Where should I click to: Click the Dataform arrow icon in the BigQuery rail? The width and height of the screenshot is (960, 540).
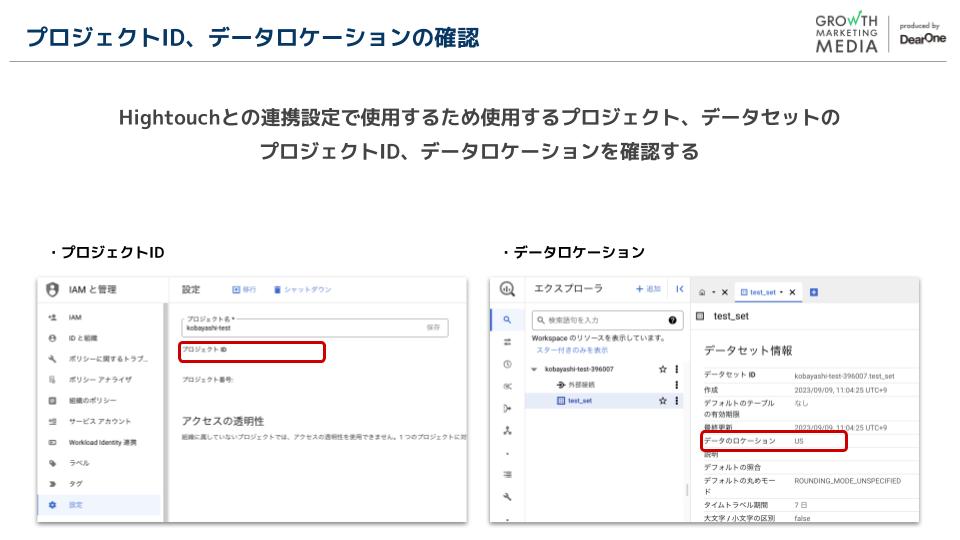507,408
